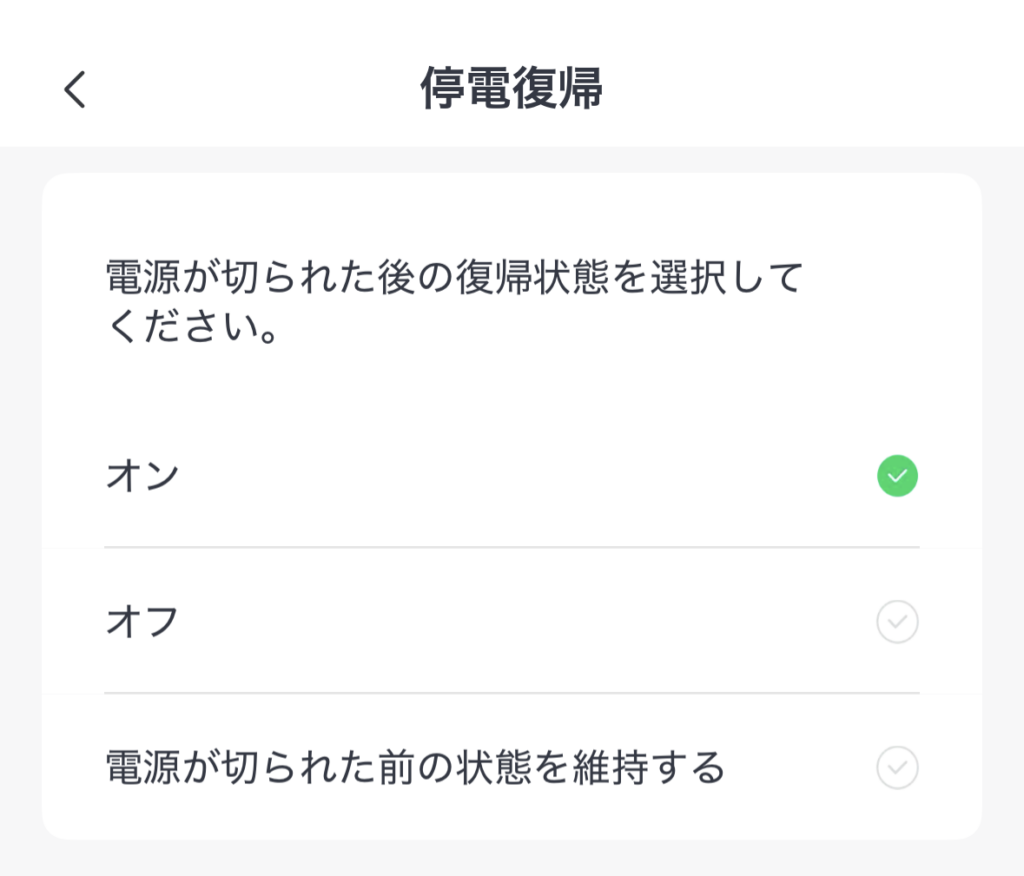Tap the back arrow to leave 停電復帰 screen
Screen dimensions: 1024x876
(72, 89)
